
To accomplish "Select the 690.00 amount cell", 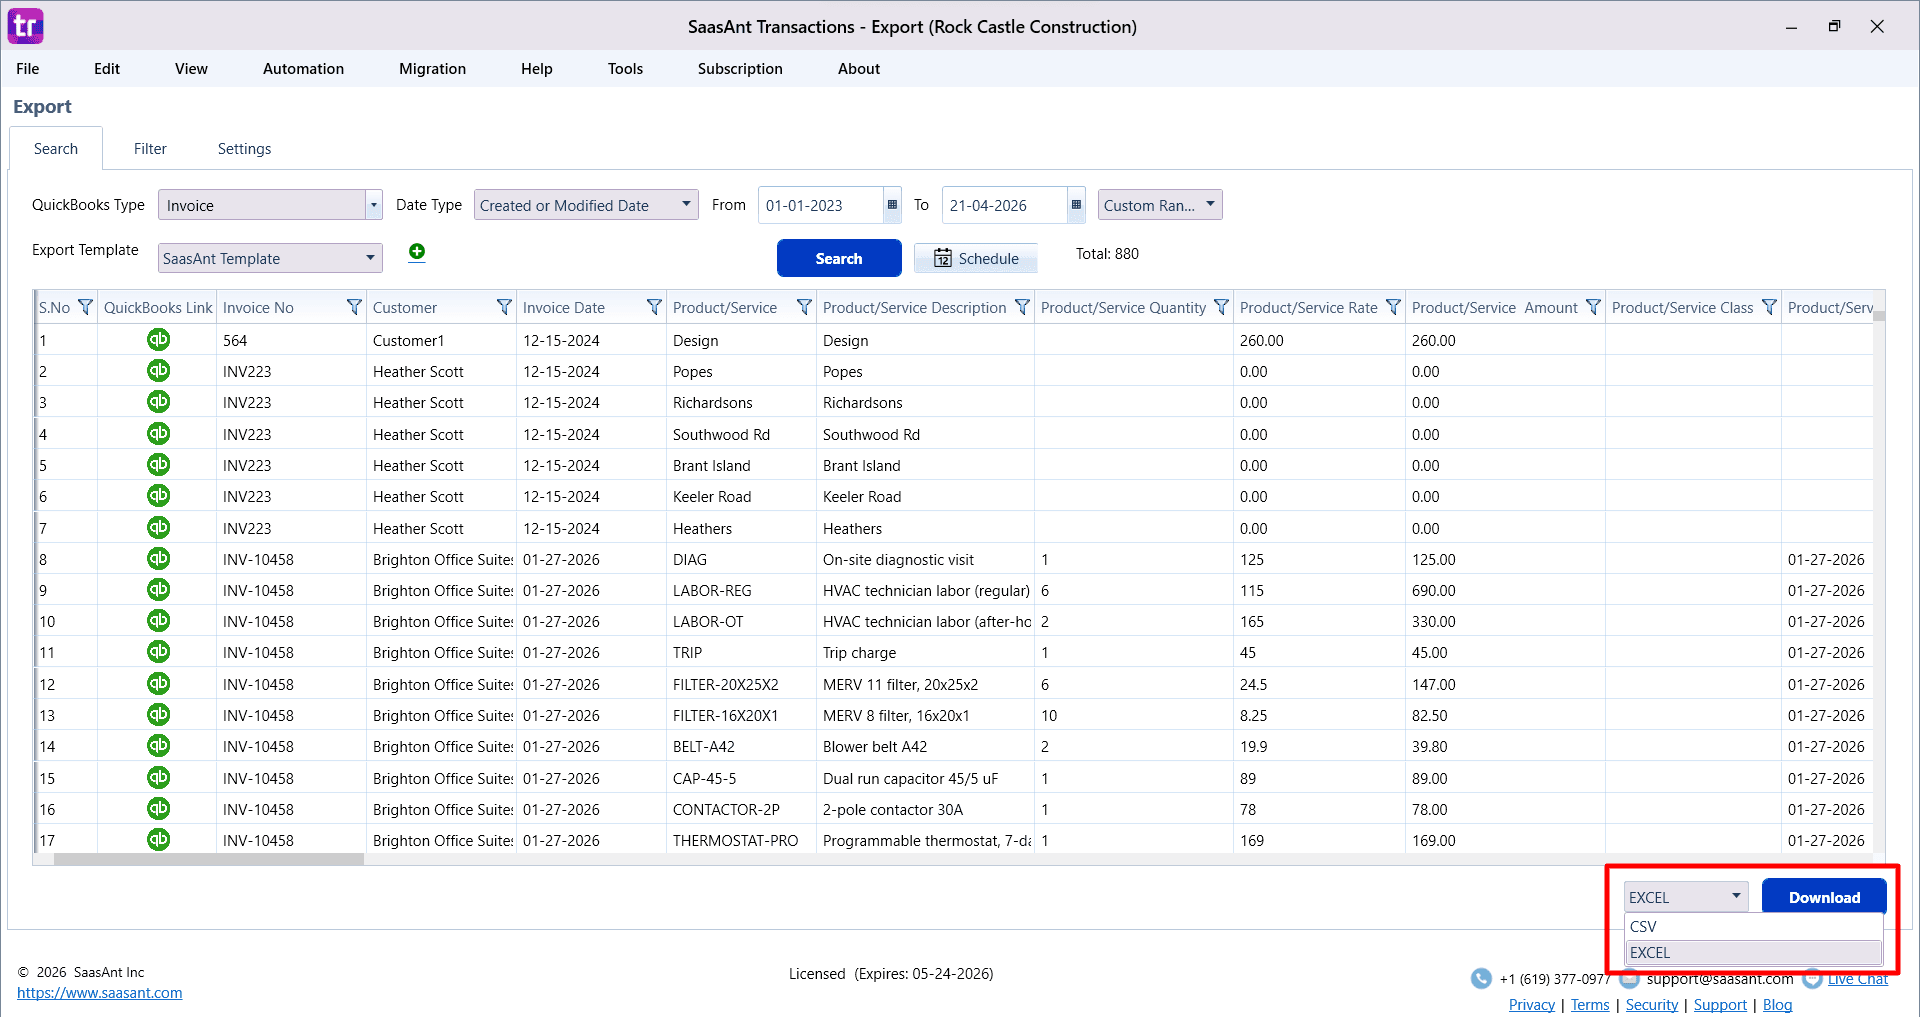I will pyautogui.click(x=1505, y=590).
